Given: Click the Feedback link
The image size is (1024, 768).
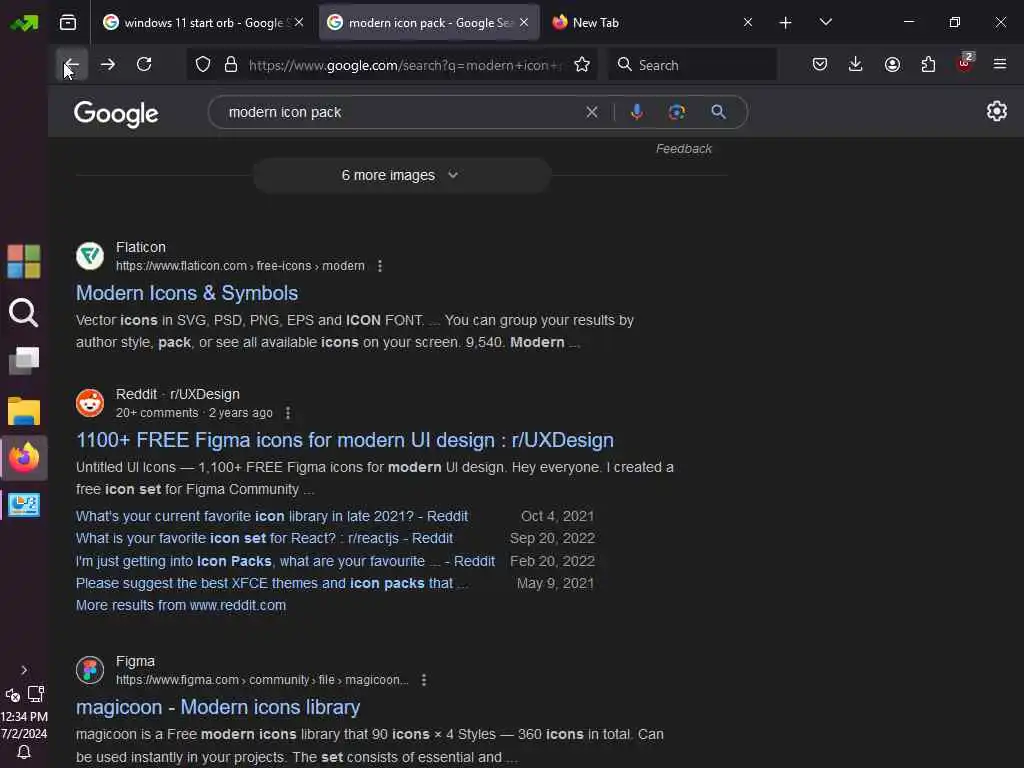Looking at the screenshot, I should pyautogui.click(x=683, y=149).
